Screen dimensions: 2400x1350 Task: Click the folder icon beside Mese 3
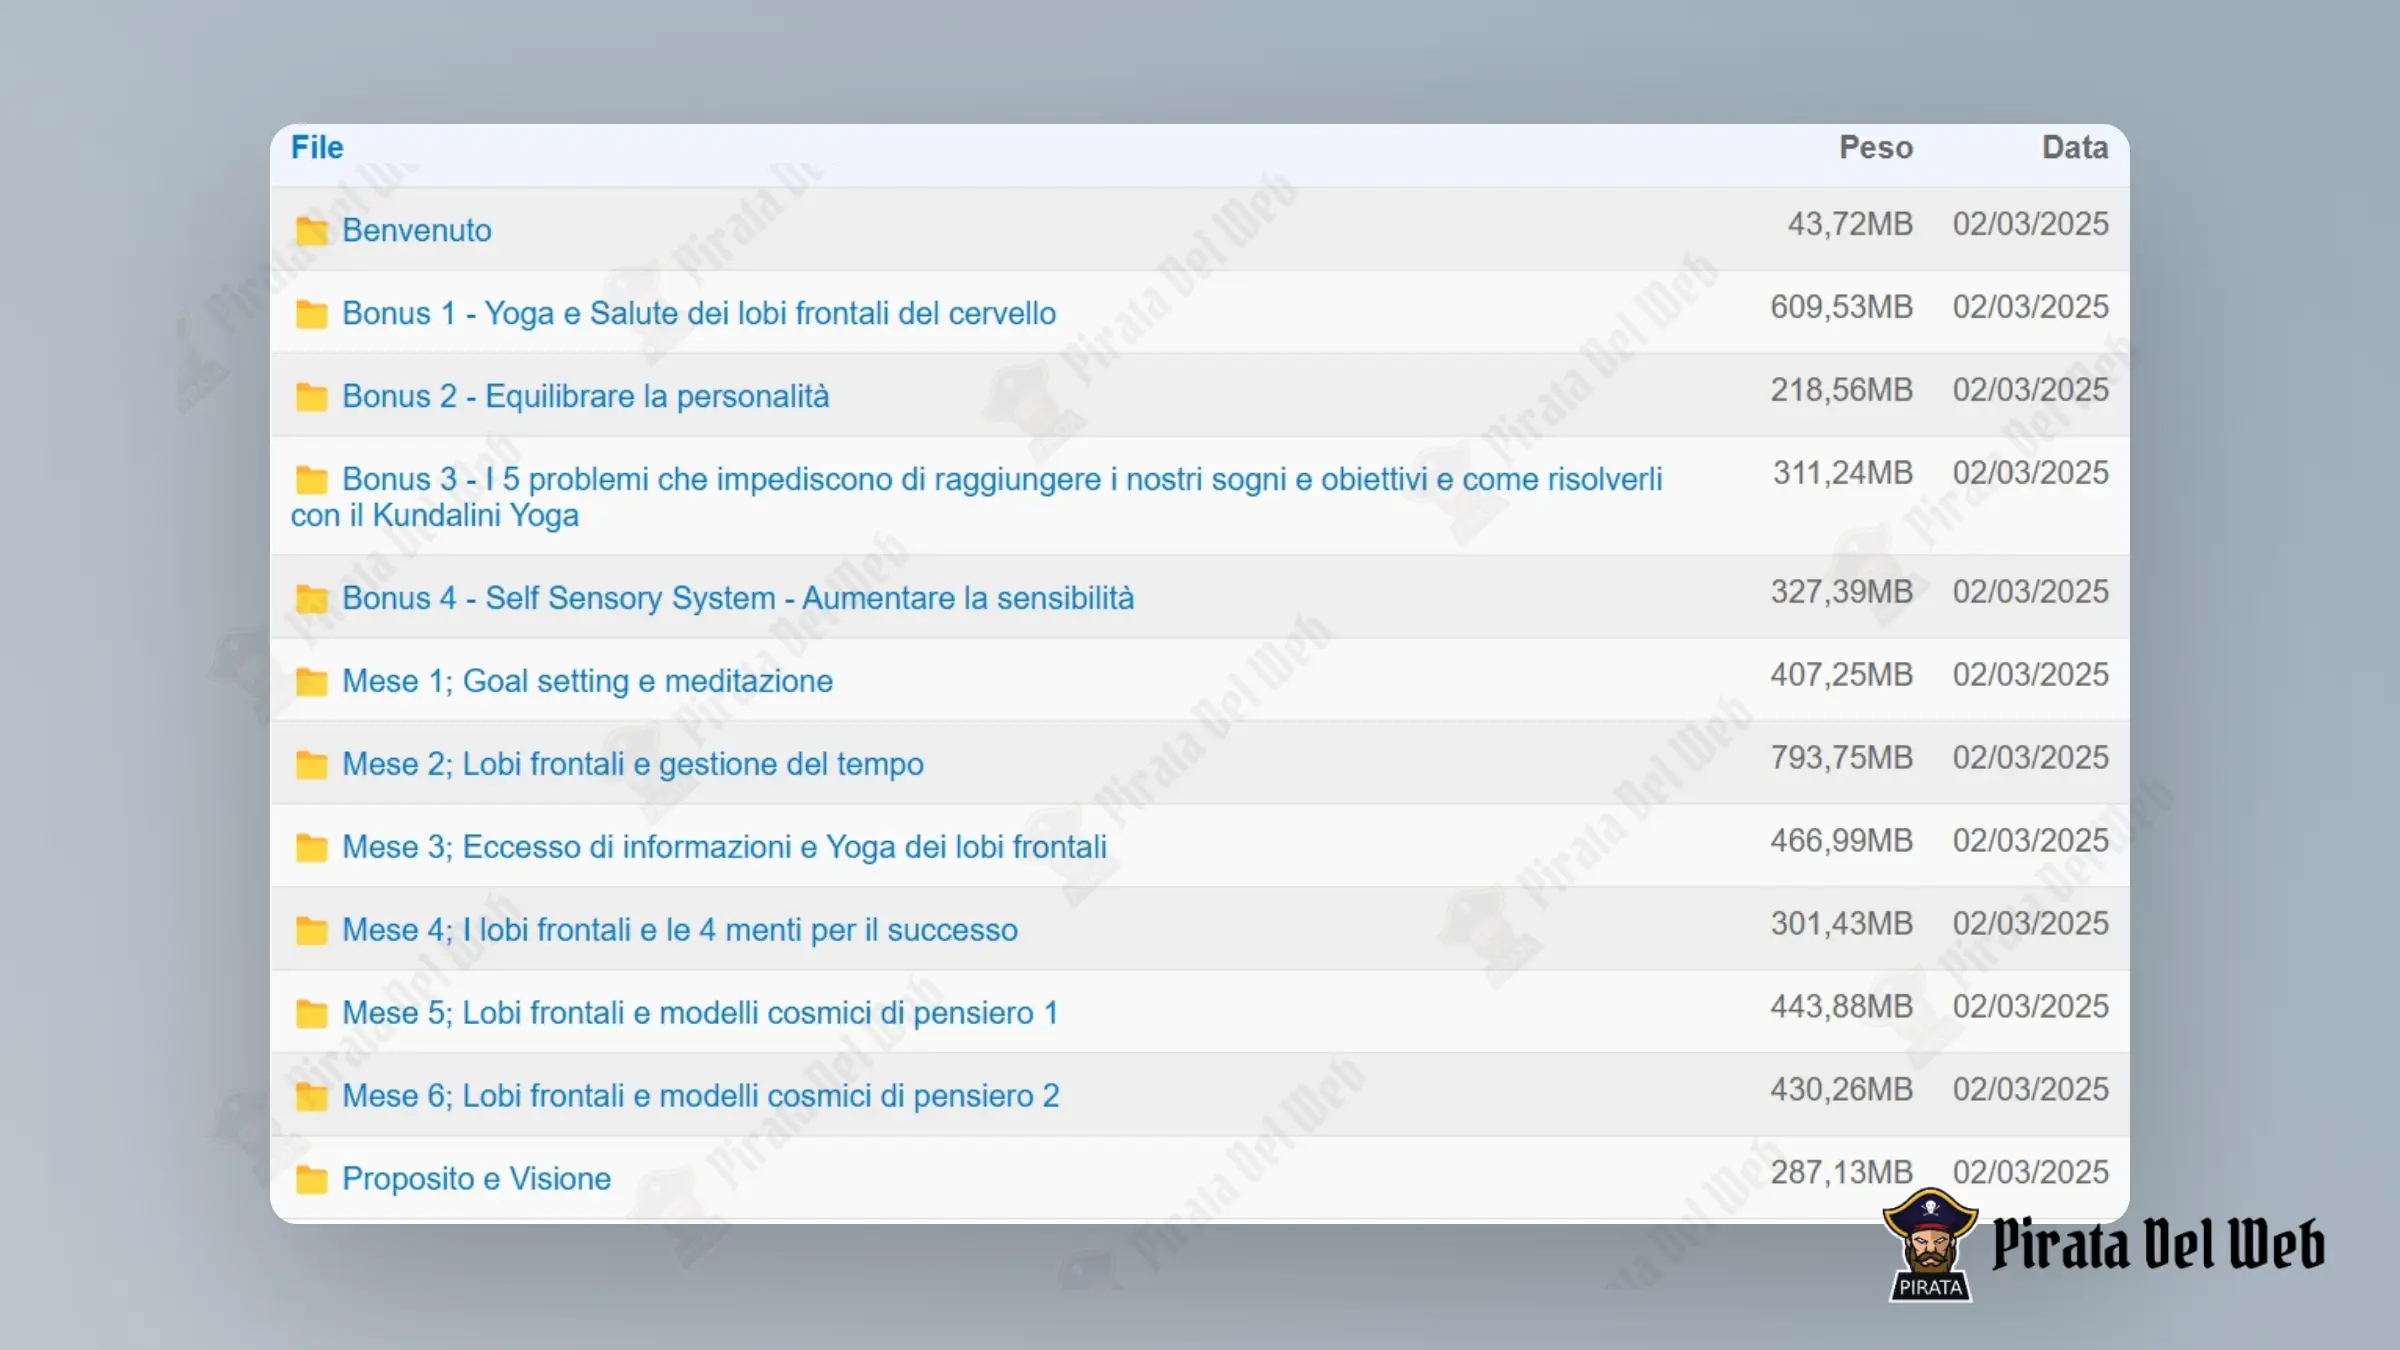point(311,848)
